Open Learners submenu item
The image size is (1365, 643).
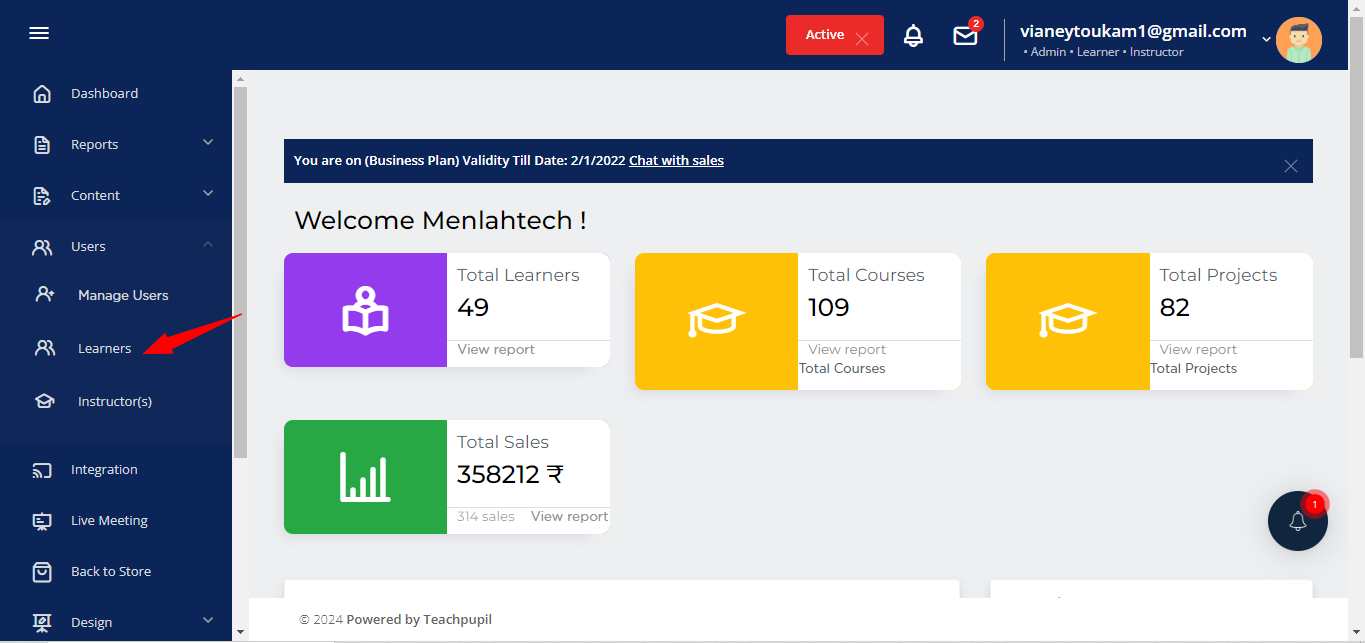(104, 349)
